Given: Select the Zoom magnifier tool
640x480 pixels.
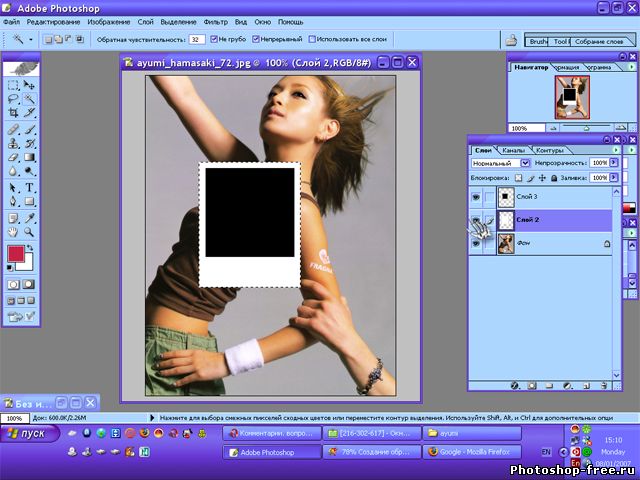Looking at the screenshot, I should 28,231.
